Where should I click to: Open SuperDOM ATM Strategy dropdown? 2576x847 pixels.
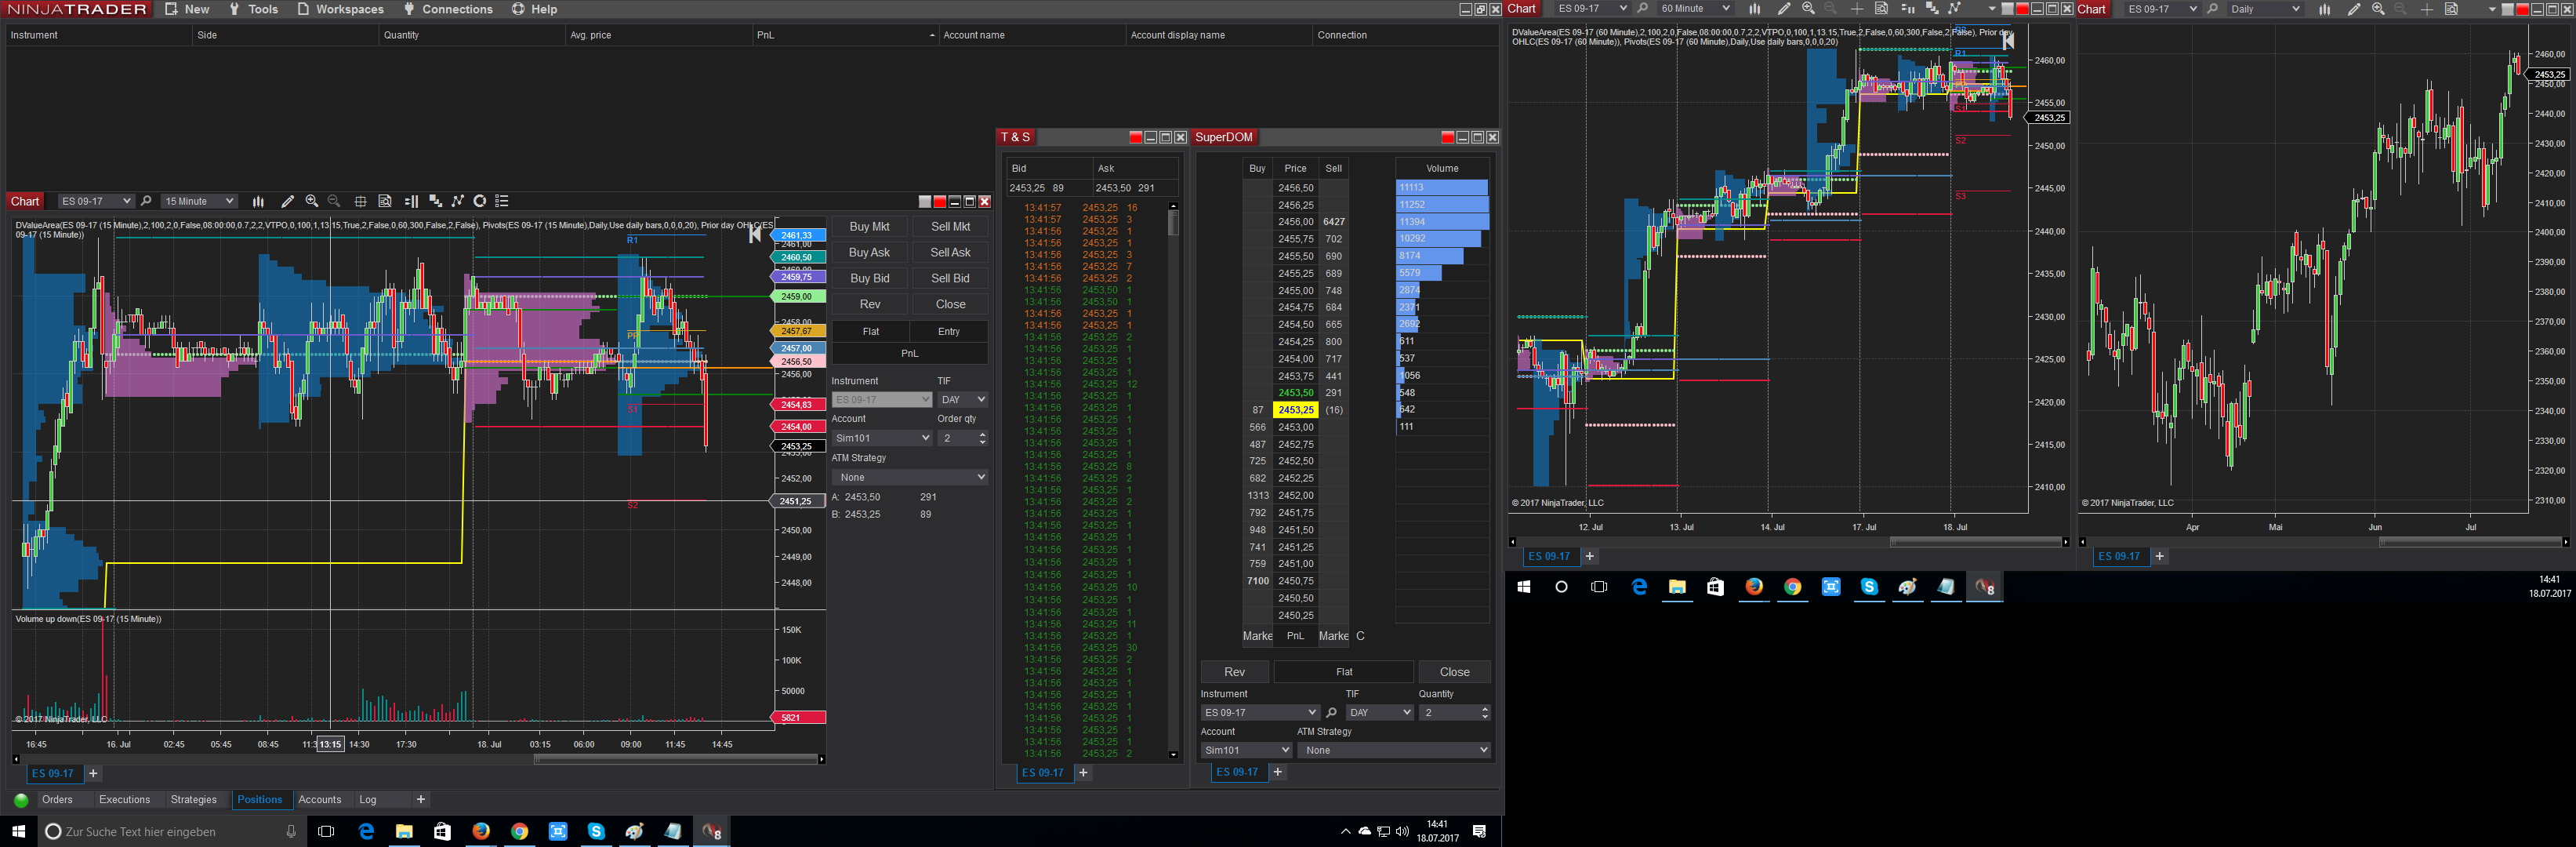tap(1394, 750)
